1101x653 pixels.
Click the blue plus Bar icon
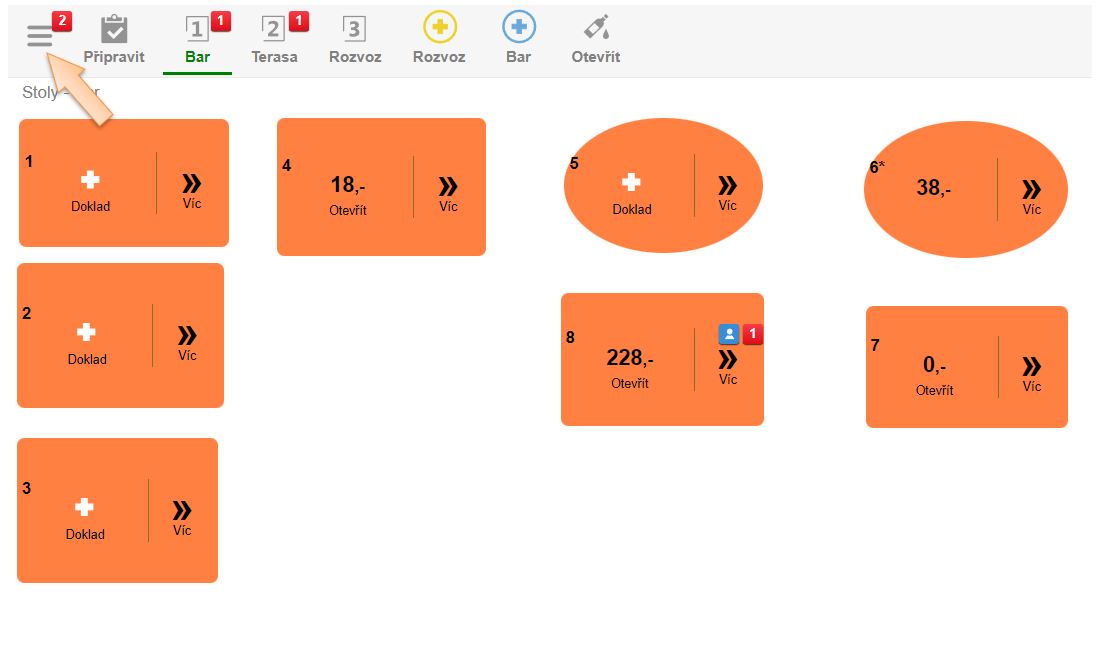click(x=518, y=28)
